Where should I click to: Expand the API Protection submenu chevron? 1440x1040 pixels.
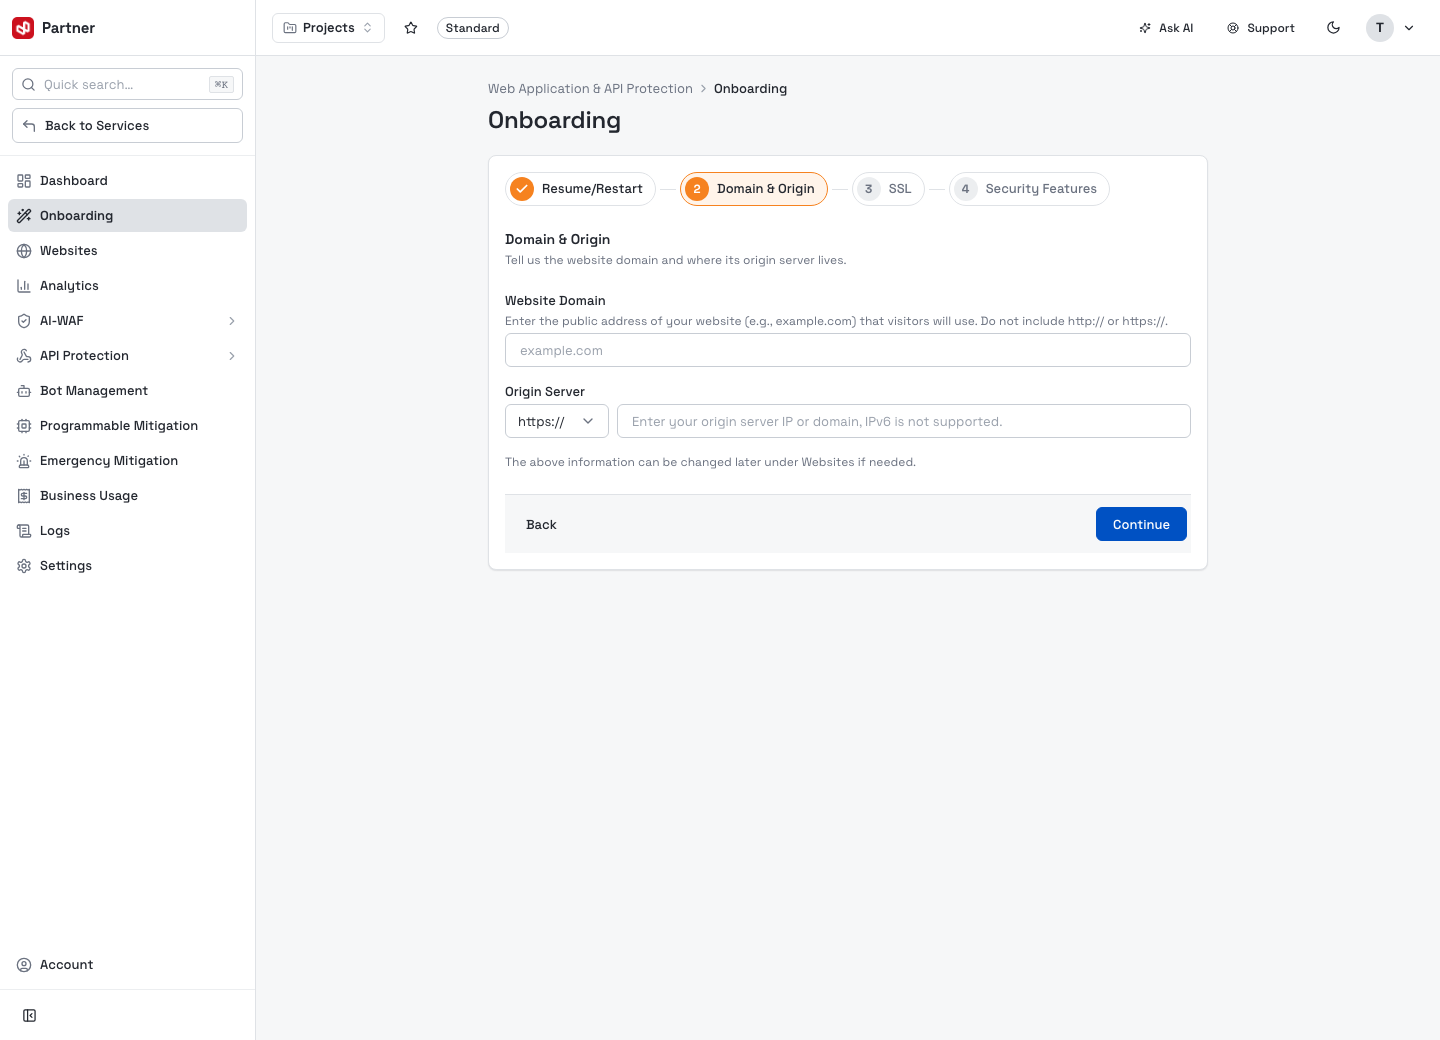pyautogui.click(x=232, y=356)
